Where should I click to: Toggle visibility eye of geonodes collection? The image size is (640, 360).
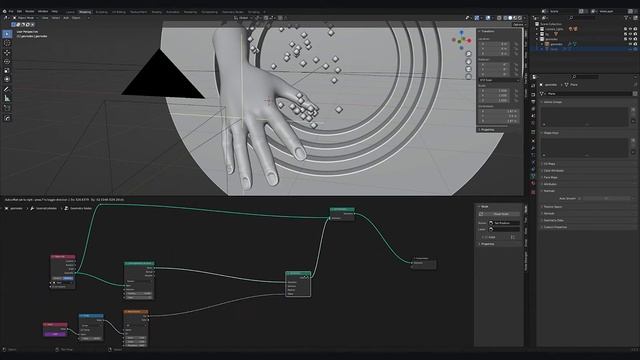(x=630, y=39)
